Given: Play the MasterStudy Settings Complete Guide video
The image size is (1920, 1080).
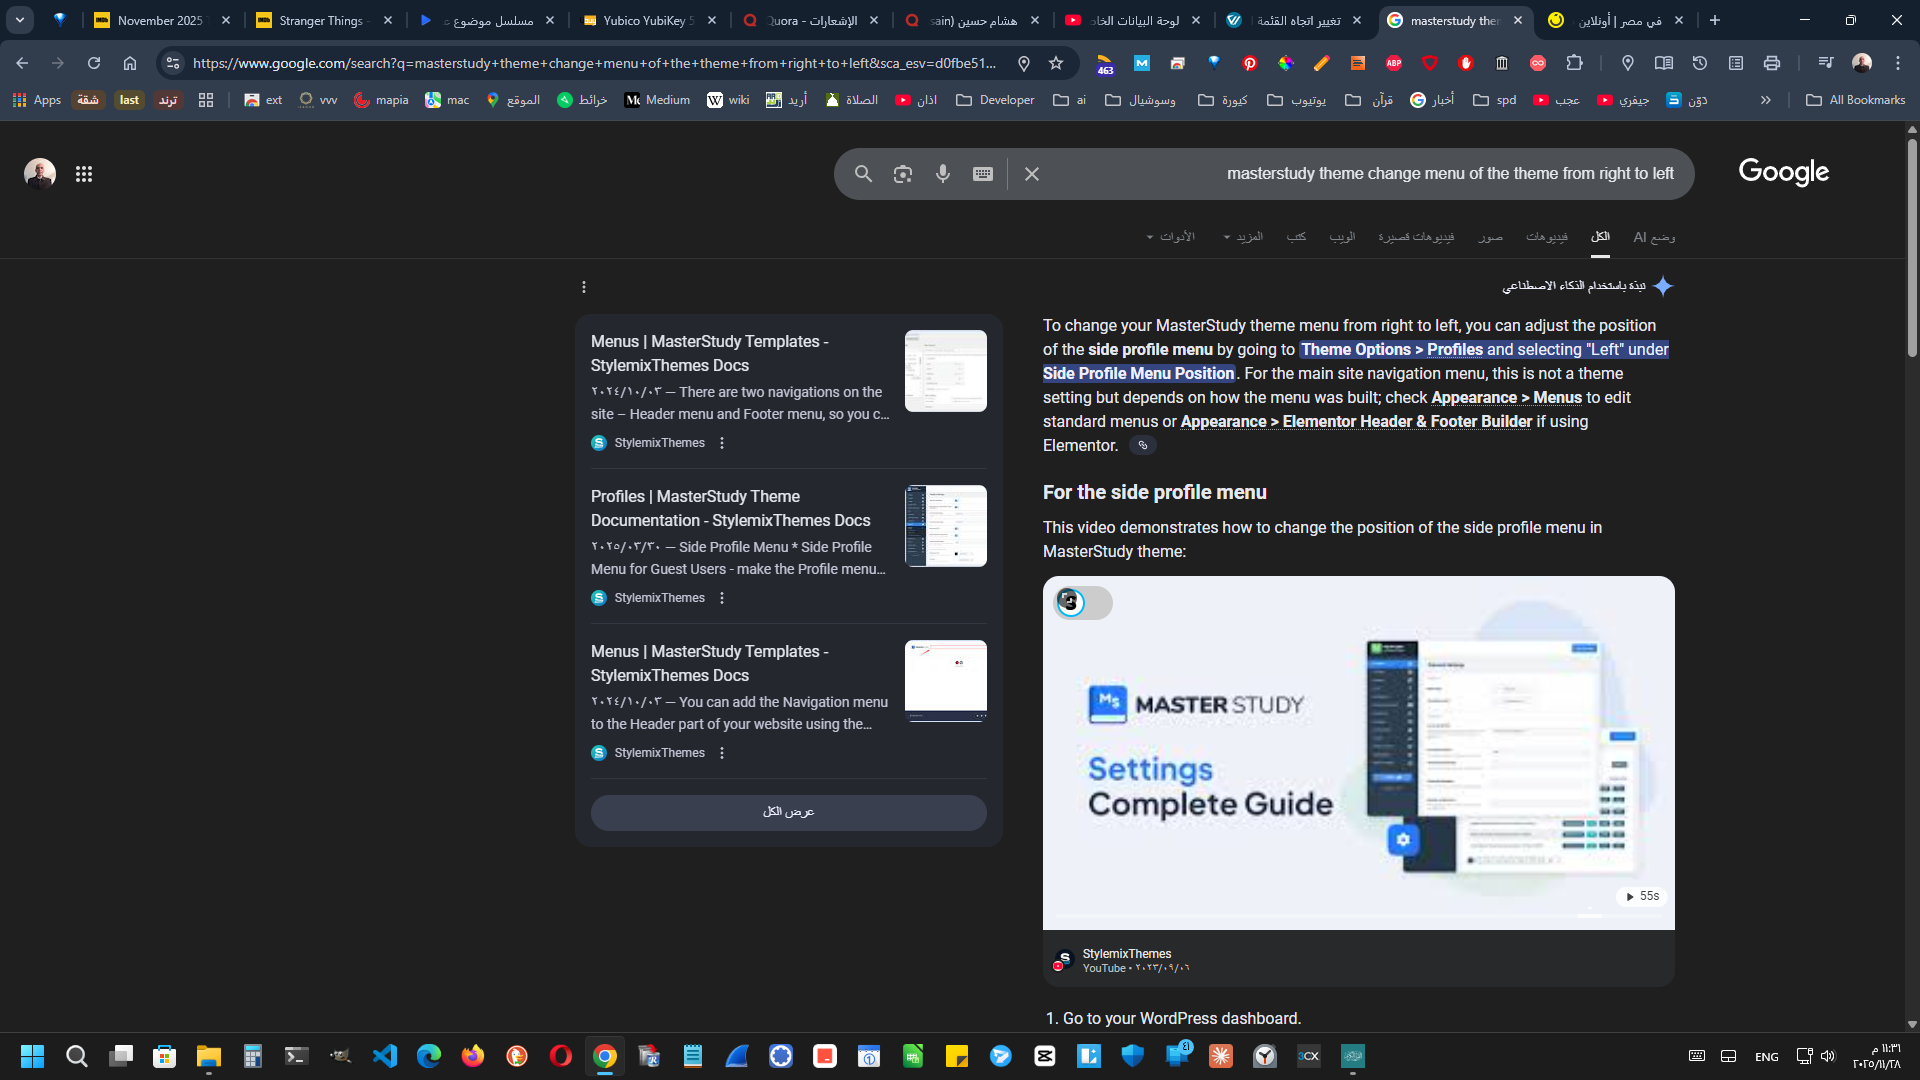Looking at the screenshot, I should (1358, 752).
